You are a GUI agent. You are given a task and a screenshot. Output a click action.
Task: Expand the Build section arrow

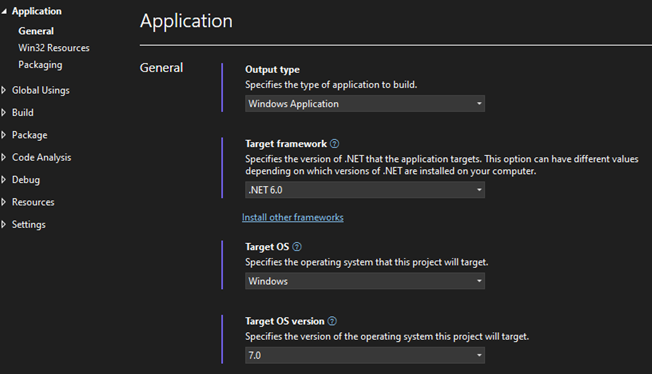4,113
